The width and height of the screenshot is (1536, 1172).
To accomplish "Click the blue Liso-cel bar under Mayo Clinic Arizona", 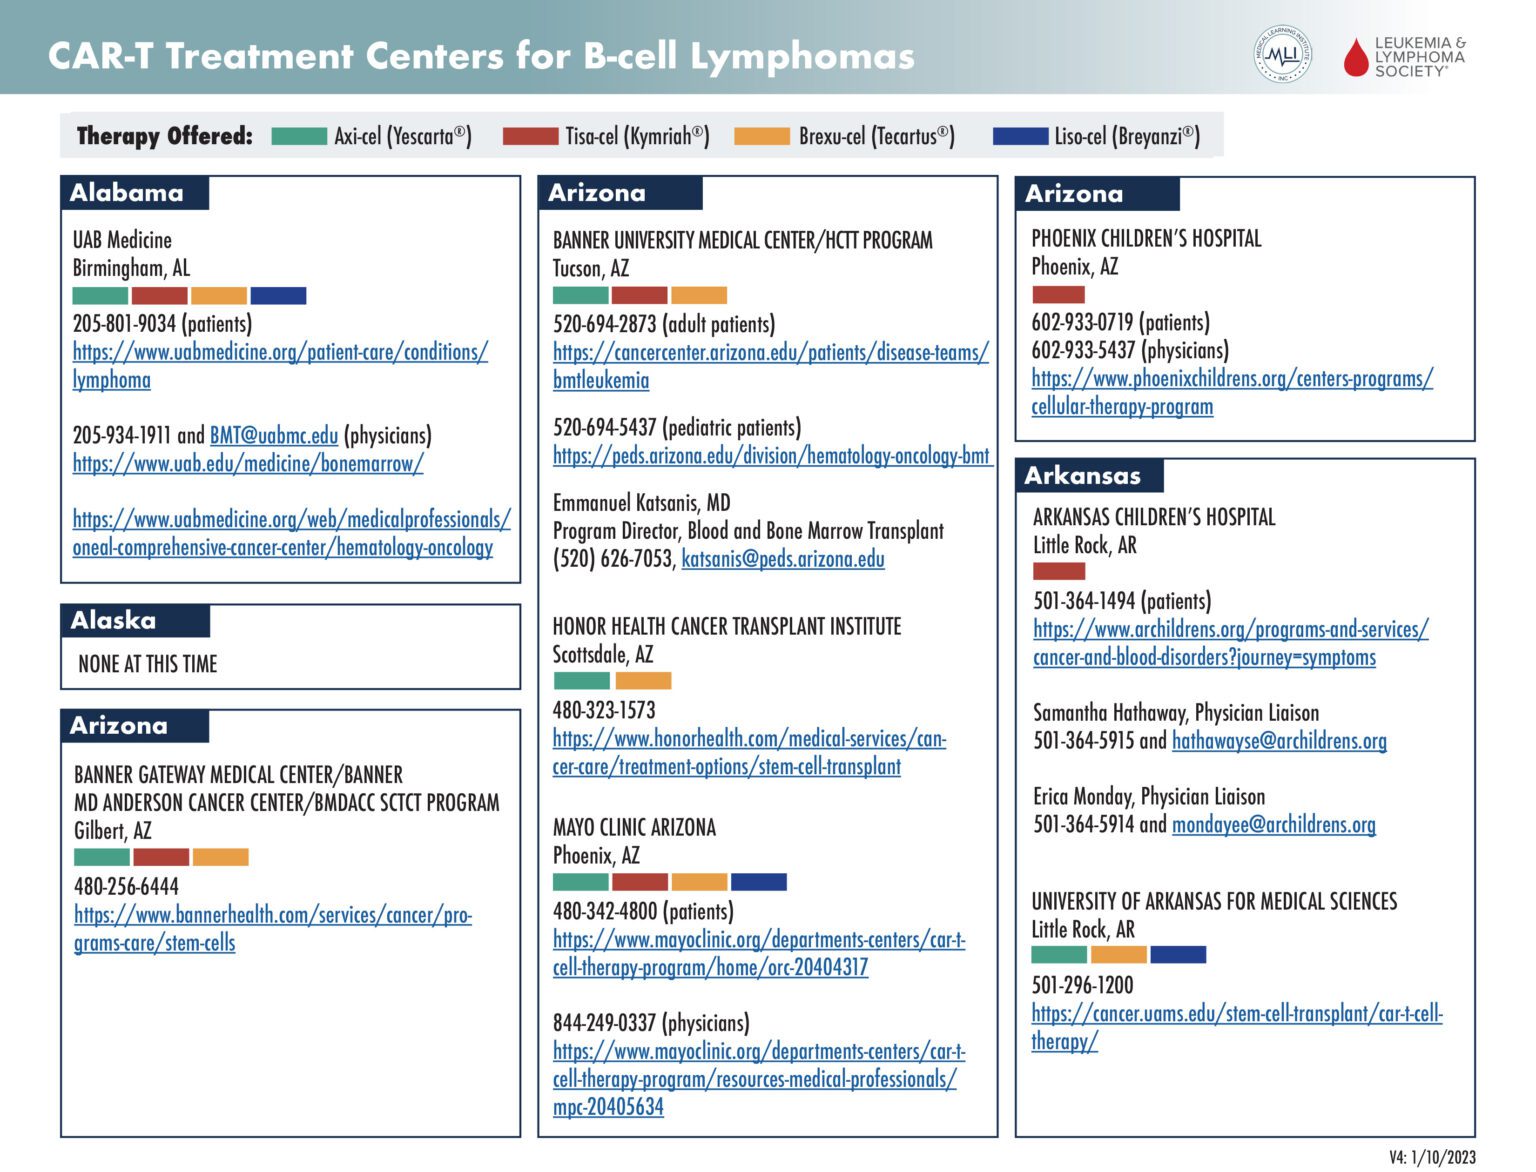I will (x=759, y=882).
